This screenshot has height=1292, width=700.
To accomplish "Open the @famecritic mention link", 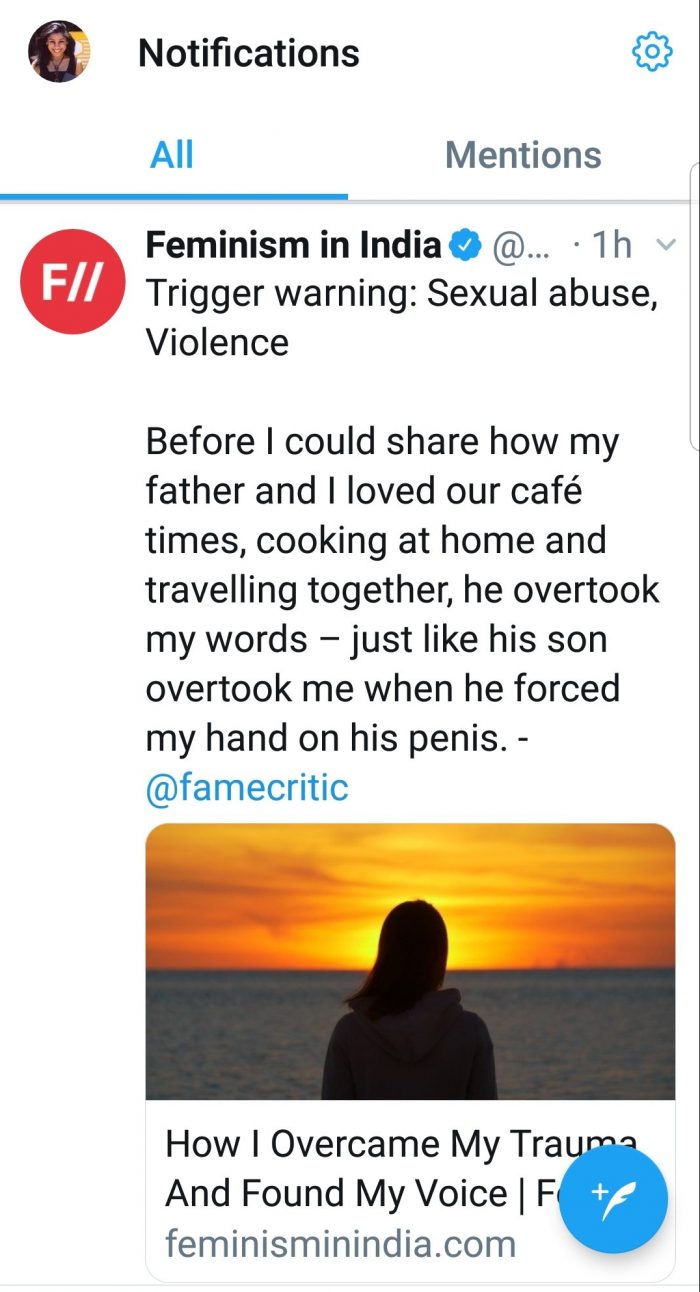I will click(247, 787).
